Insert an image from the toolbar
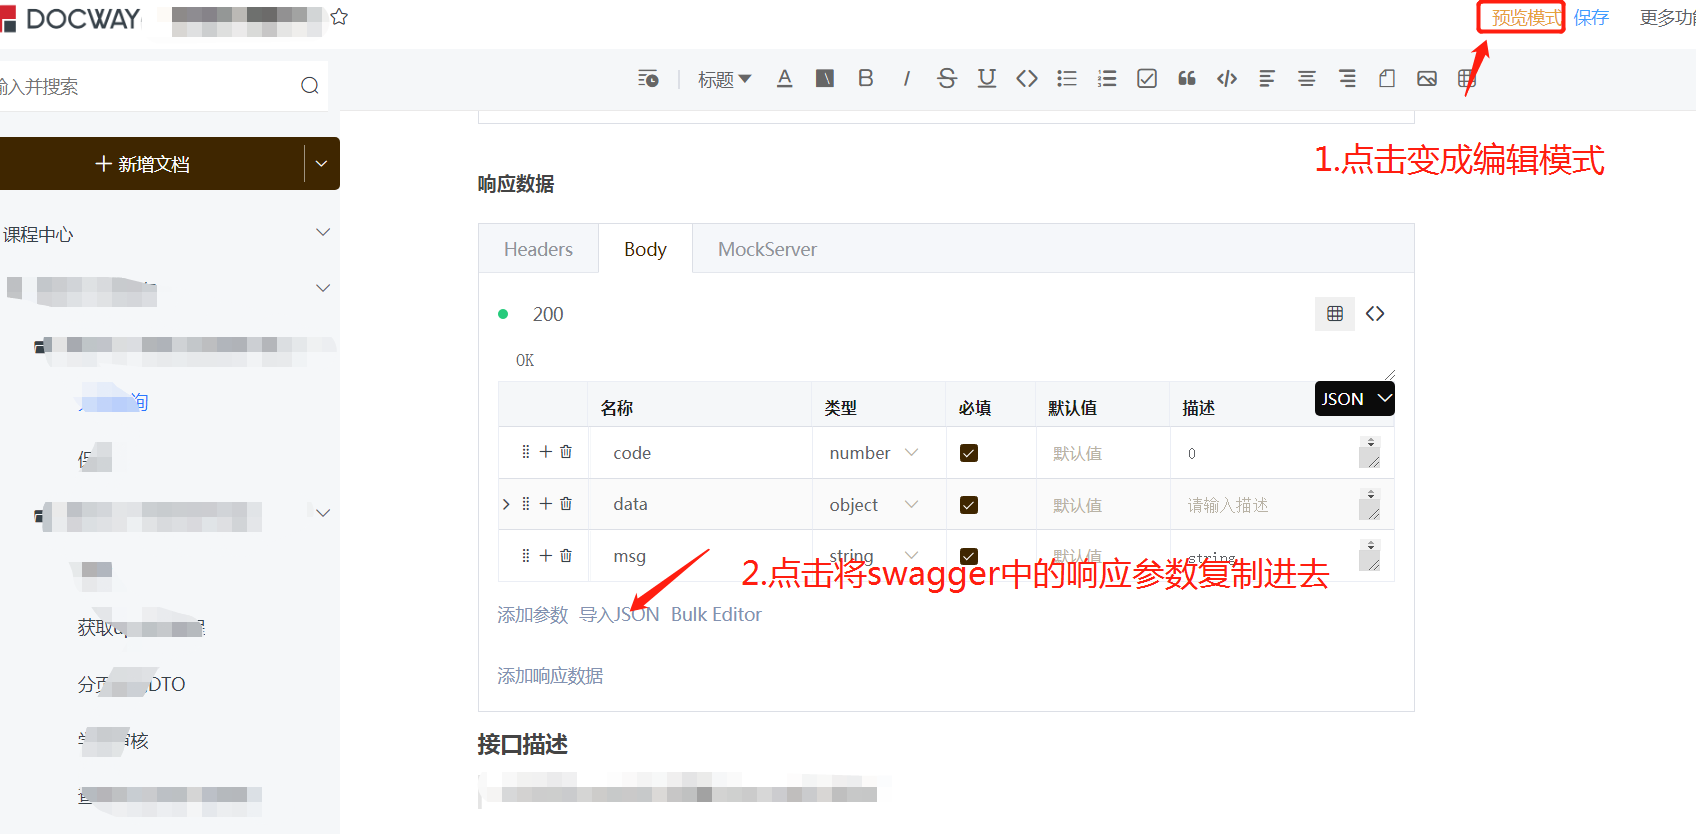 tap(1427, 78)
